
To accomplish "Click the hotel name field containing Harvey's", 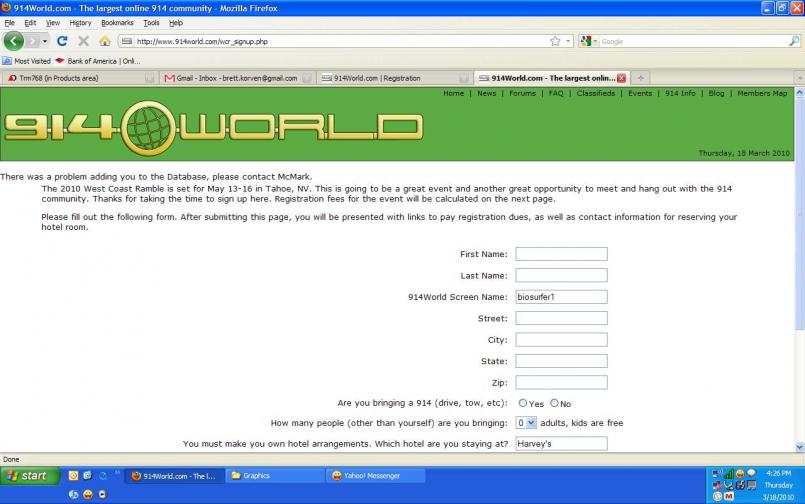I will pos(561,443).
